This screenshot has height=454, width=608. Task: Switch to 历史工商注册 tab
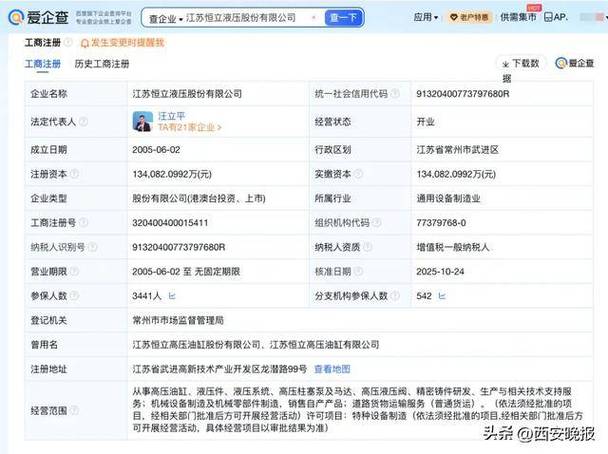click(x=102, y=64)
